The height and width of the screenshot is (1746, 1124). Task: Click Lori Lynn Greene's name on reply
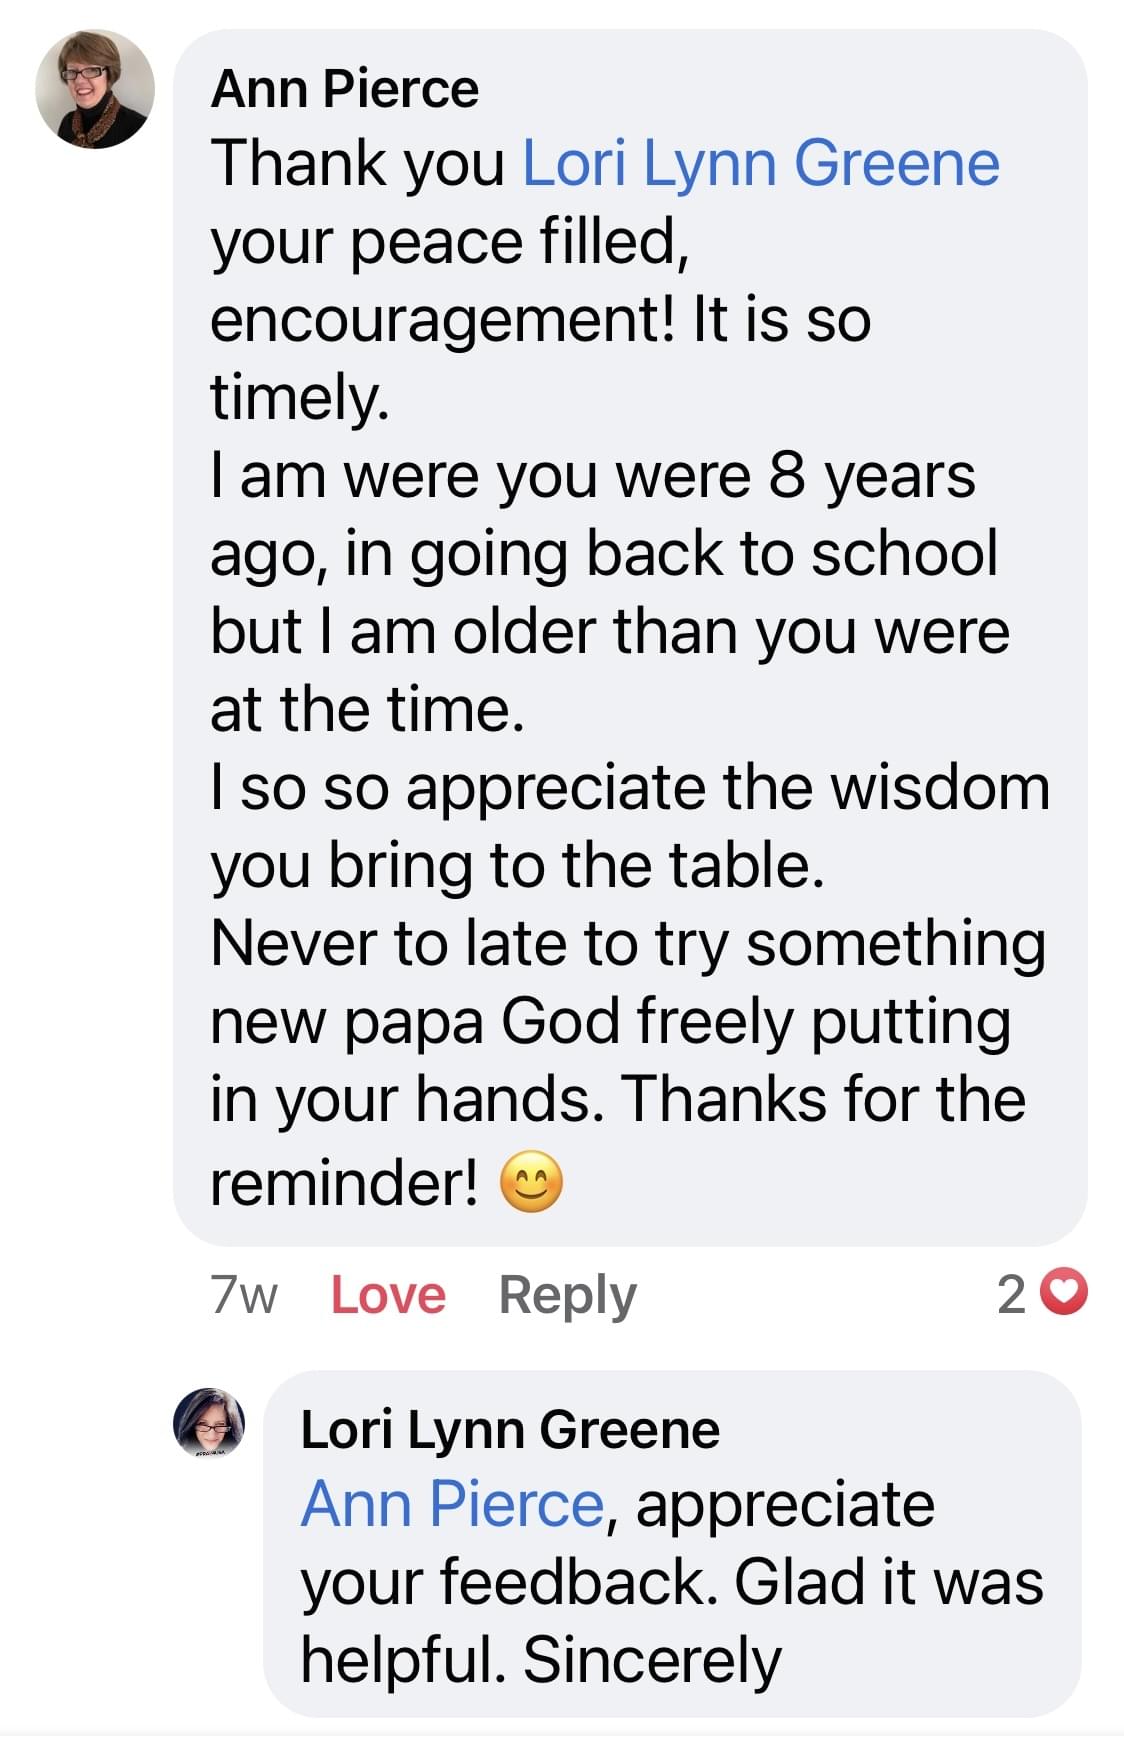[x=510, y=1429]
